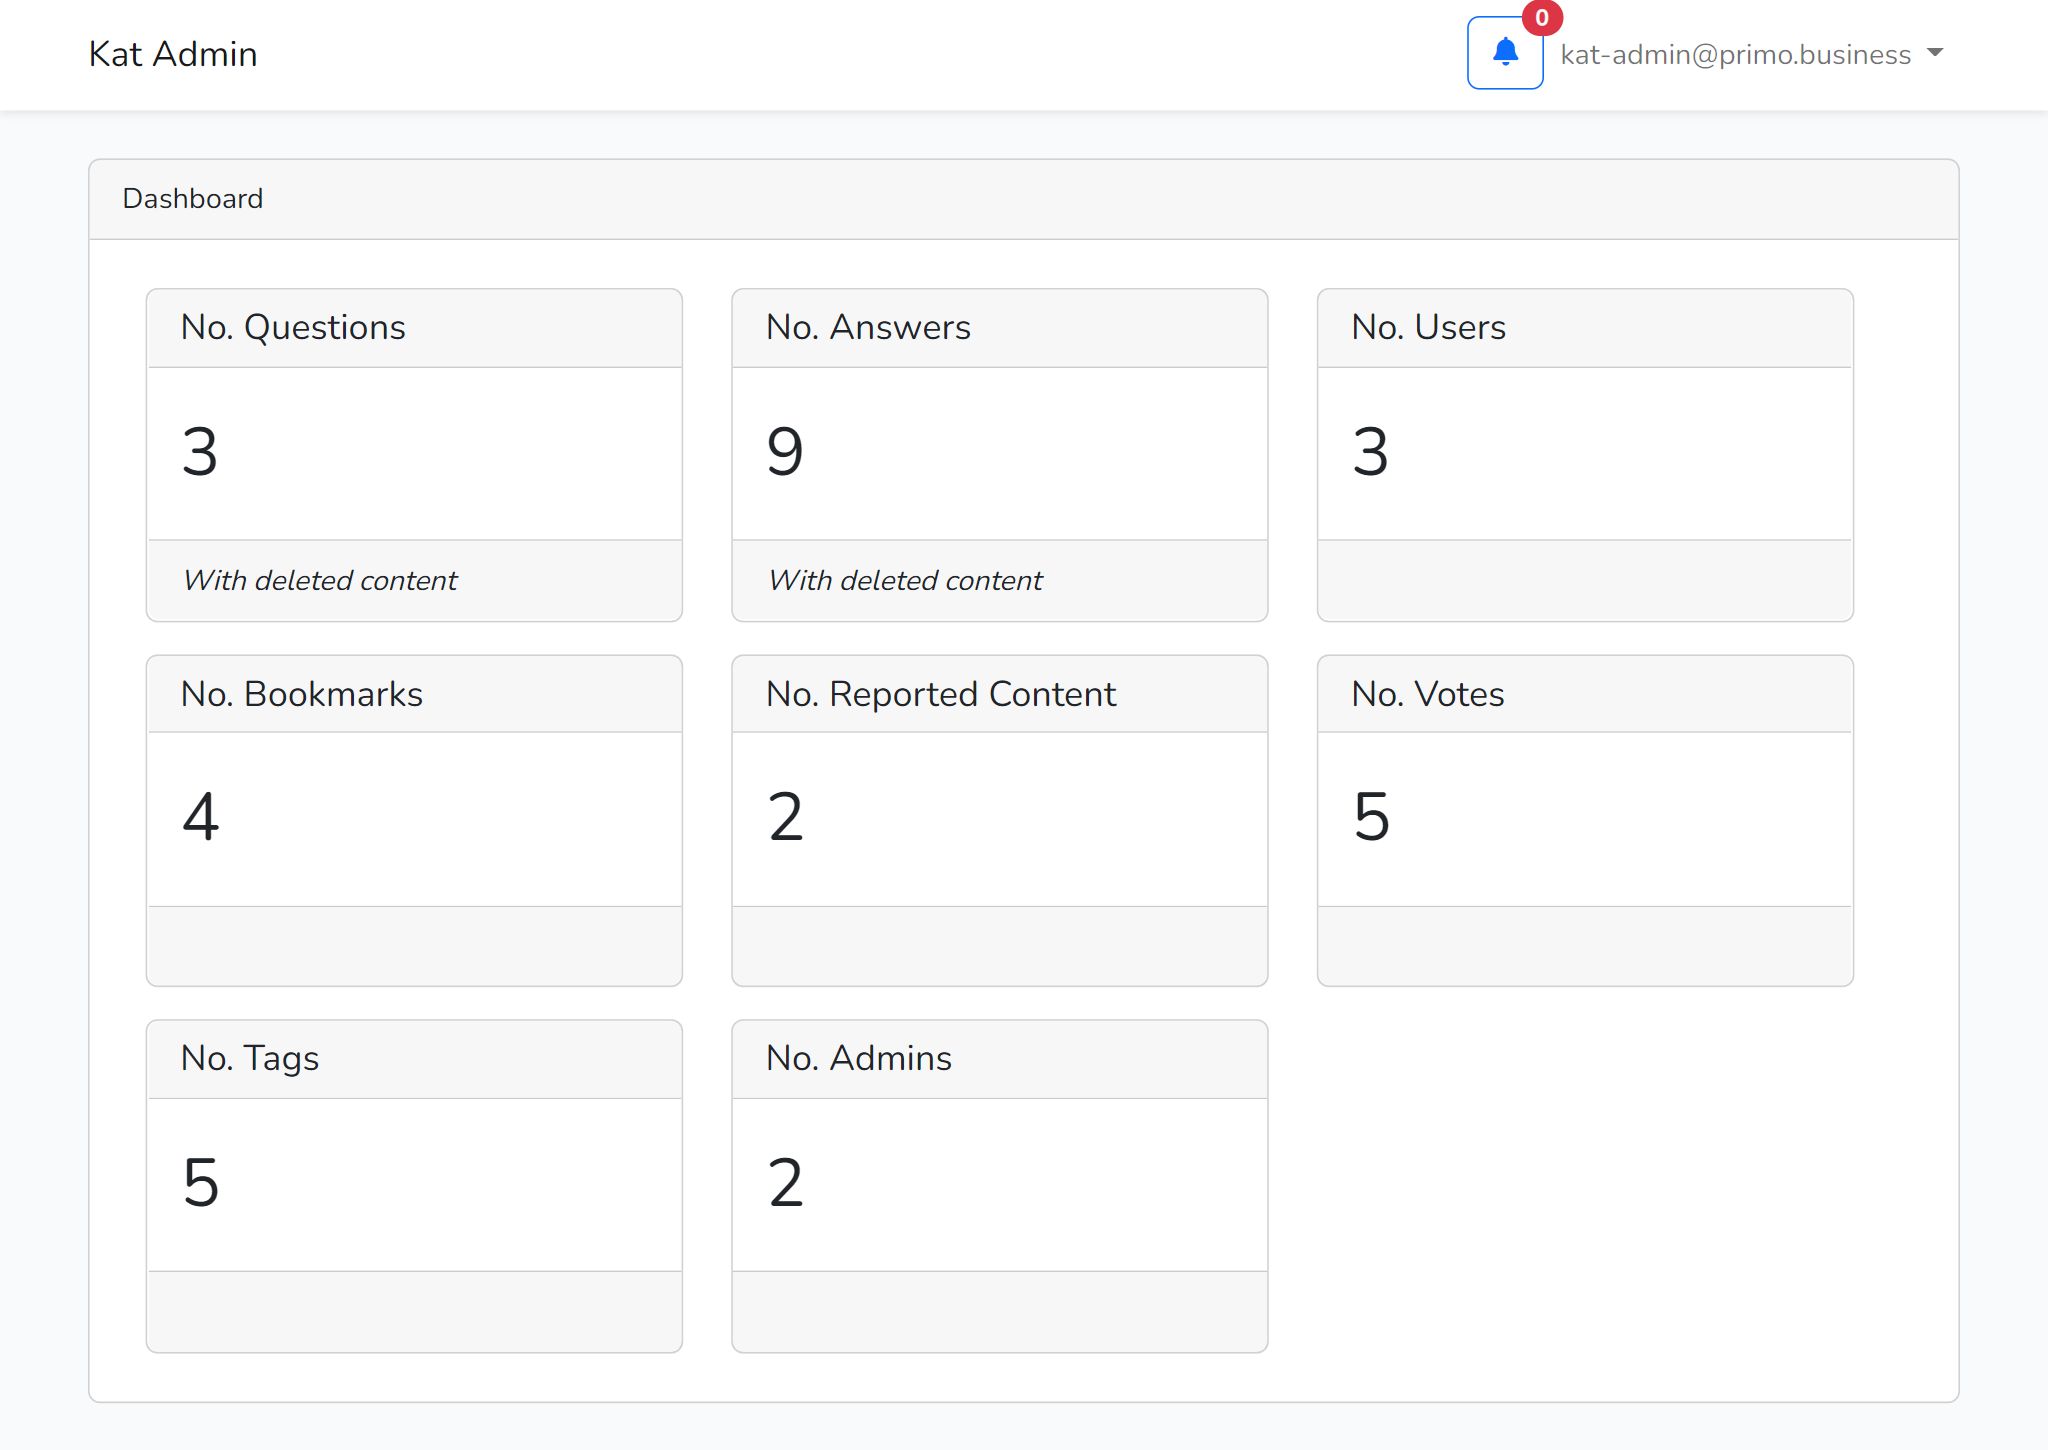Viewport: 2048px width, 1450px height.
Task: Click the No. Tags card title
Action: (250, 1059)
